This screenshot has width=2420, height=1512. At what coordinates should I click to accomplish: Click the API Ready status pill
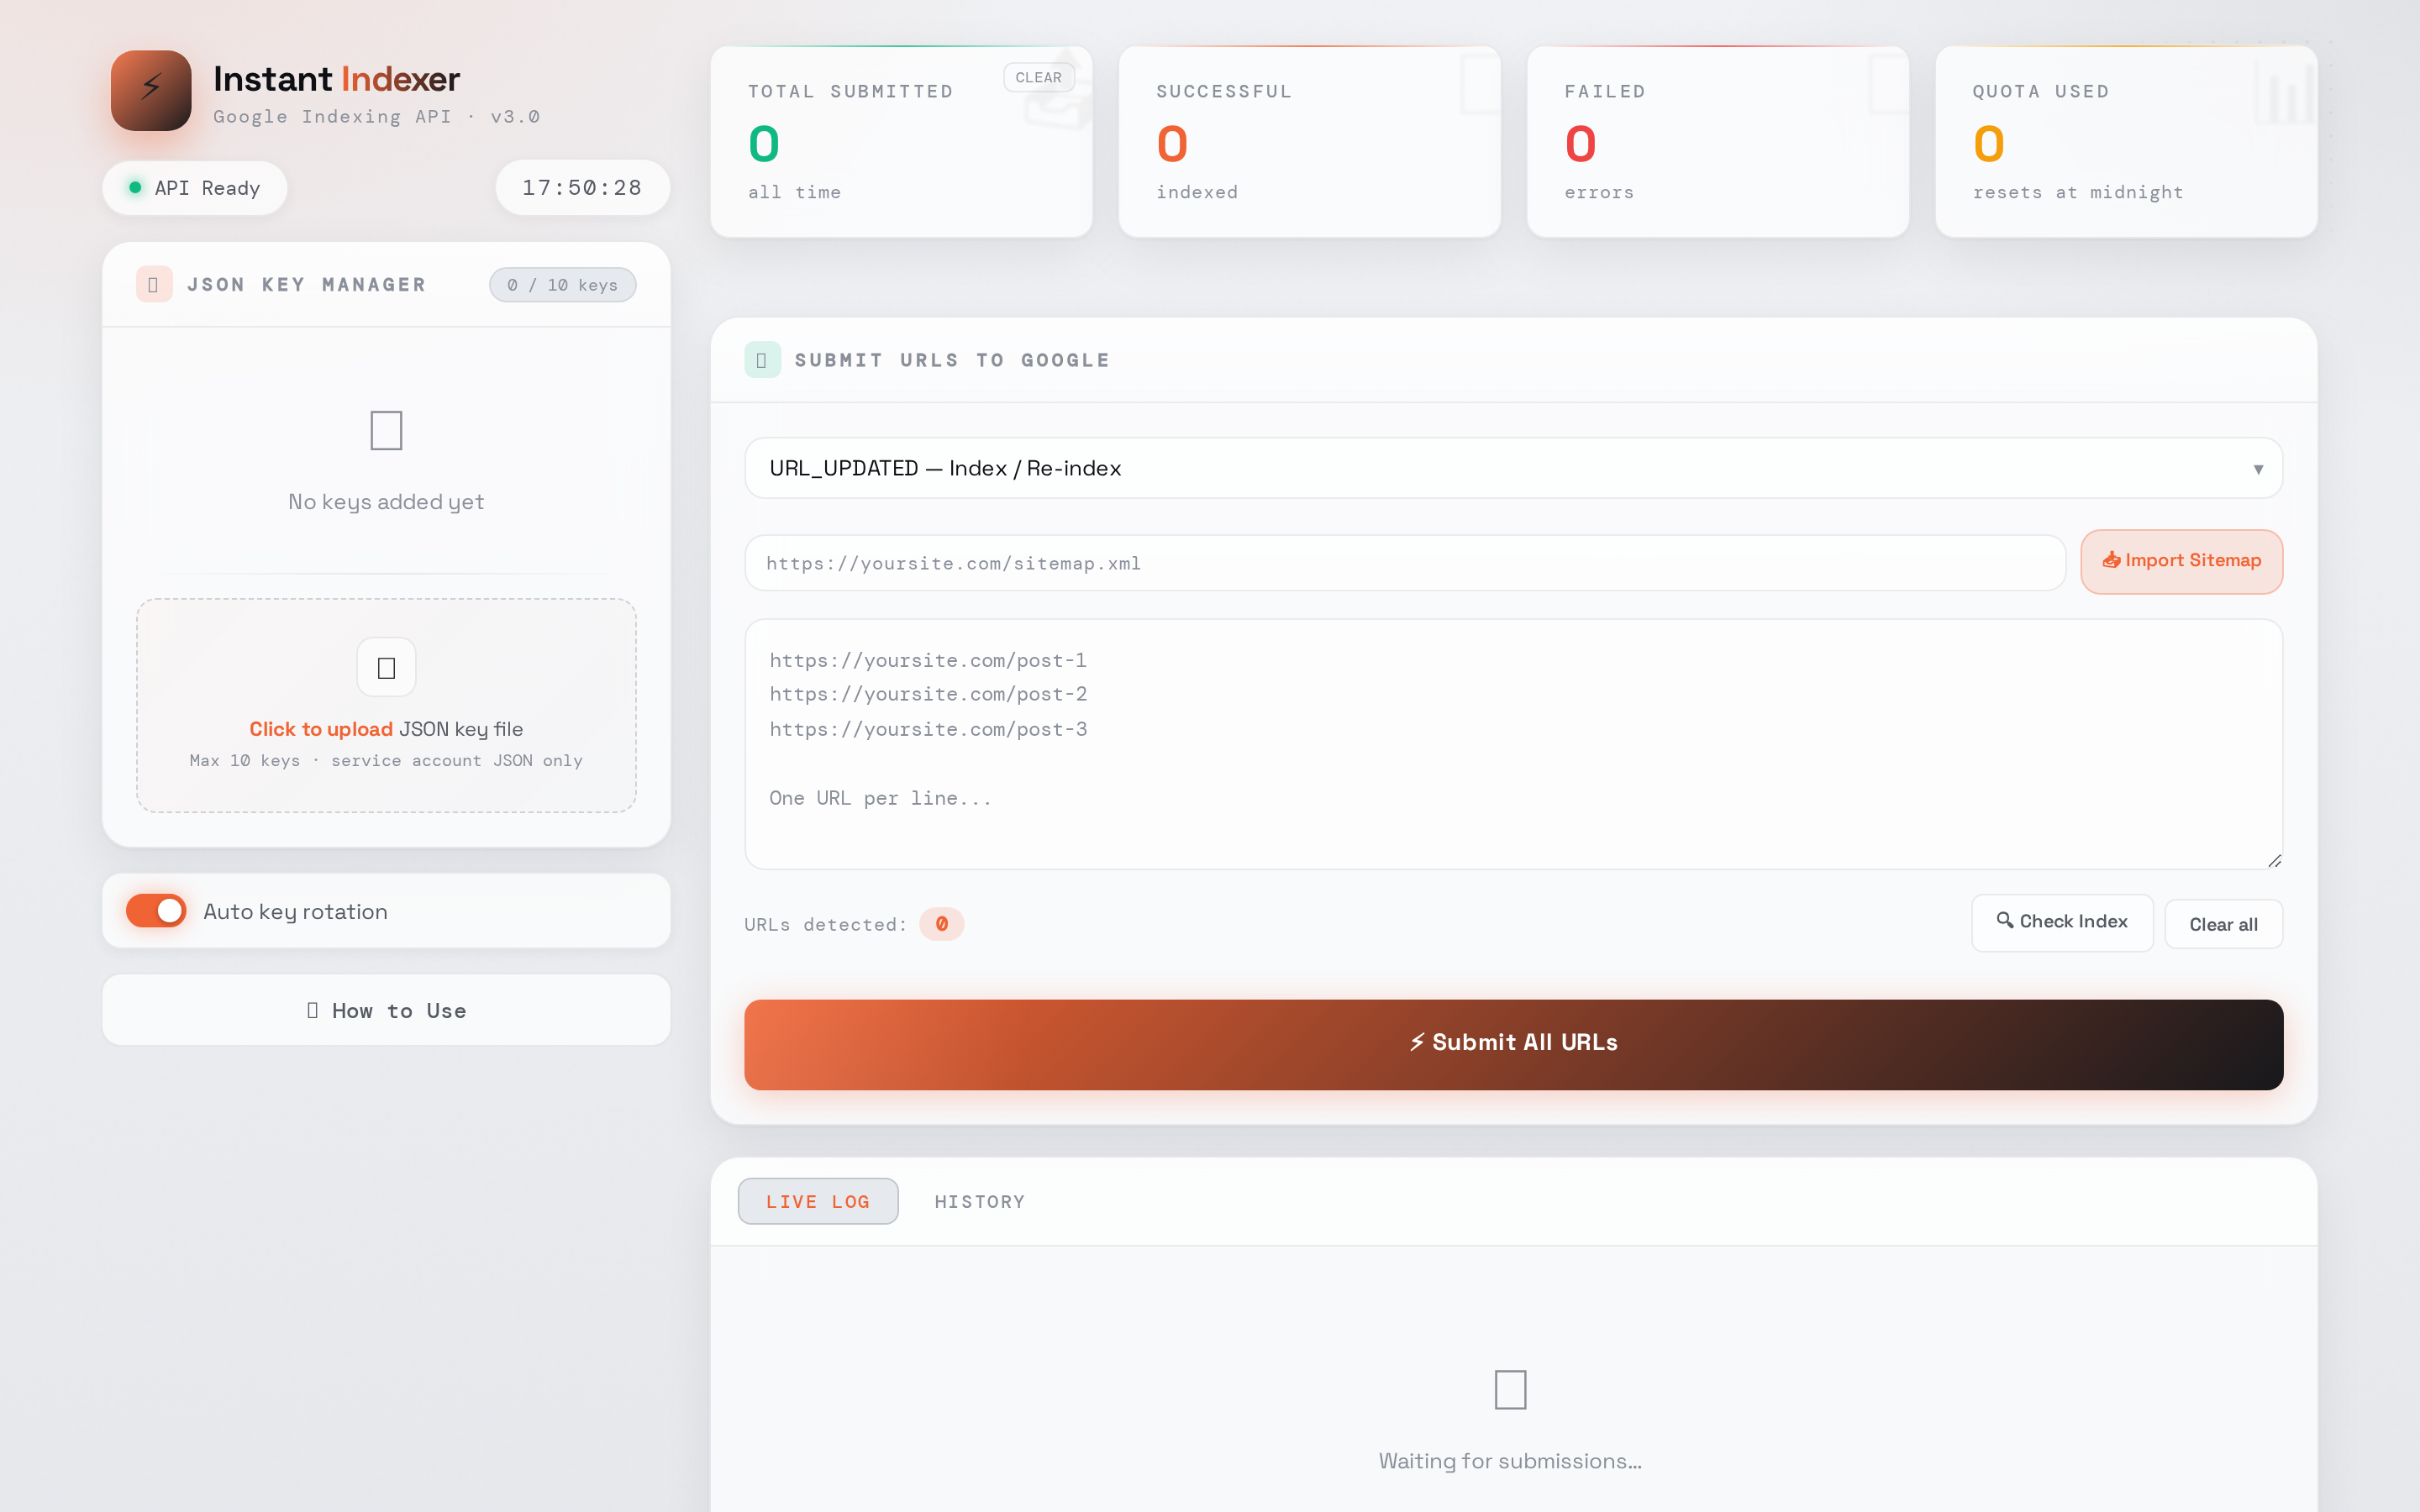tap(195, 187)
